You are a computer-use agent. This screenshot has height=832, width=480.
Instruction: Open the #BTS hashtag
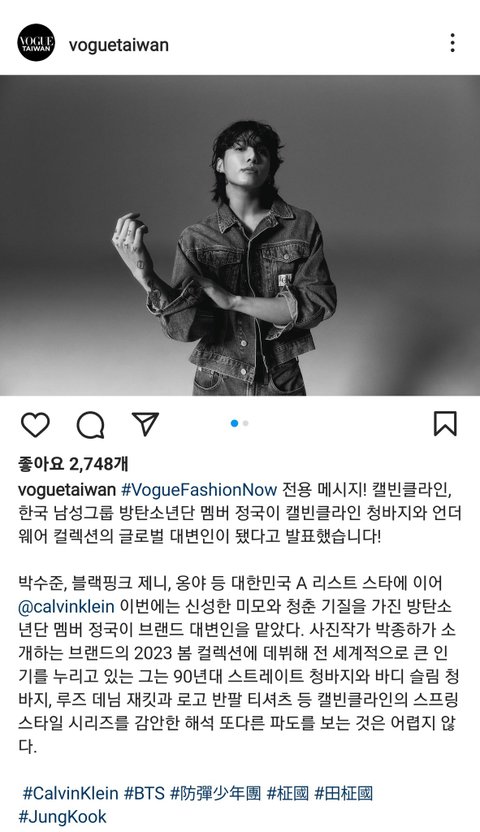[x=144, y=793]
